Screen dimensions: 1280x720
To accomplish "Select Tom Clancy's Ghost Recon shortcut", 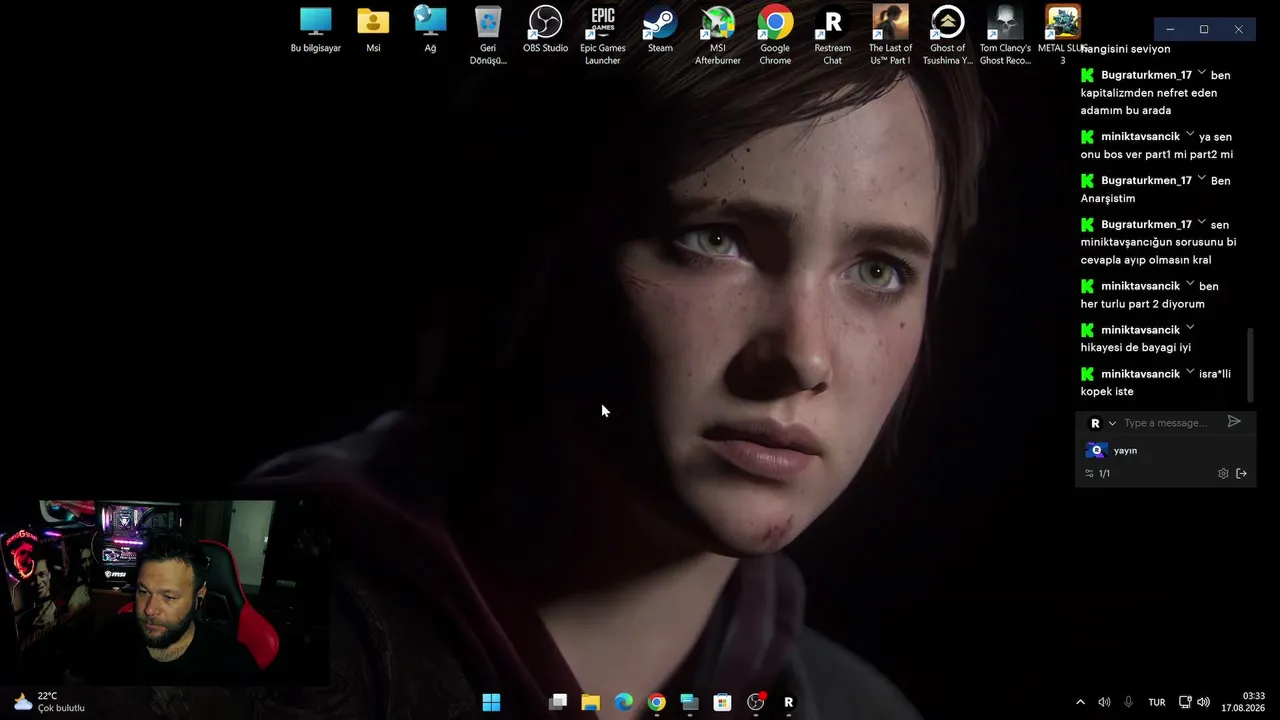I will pos(1005,35).
